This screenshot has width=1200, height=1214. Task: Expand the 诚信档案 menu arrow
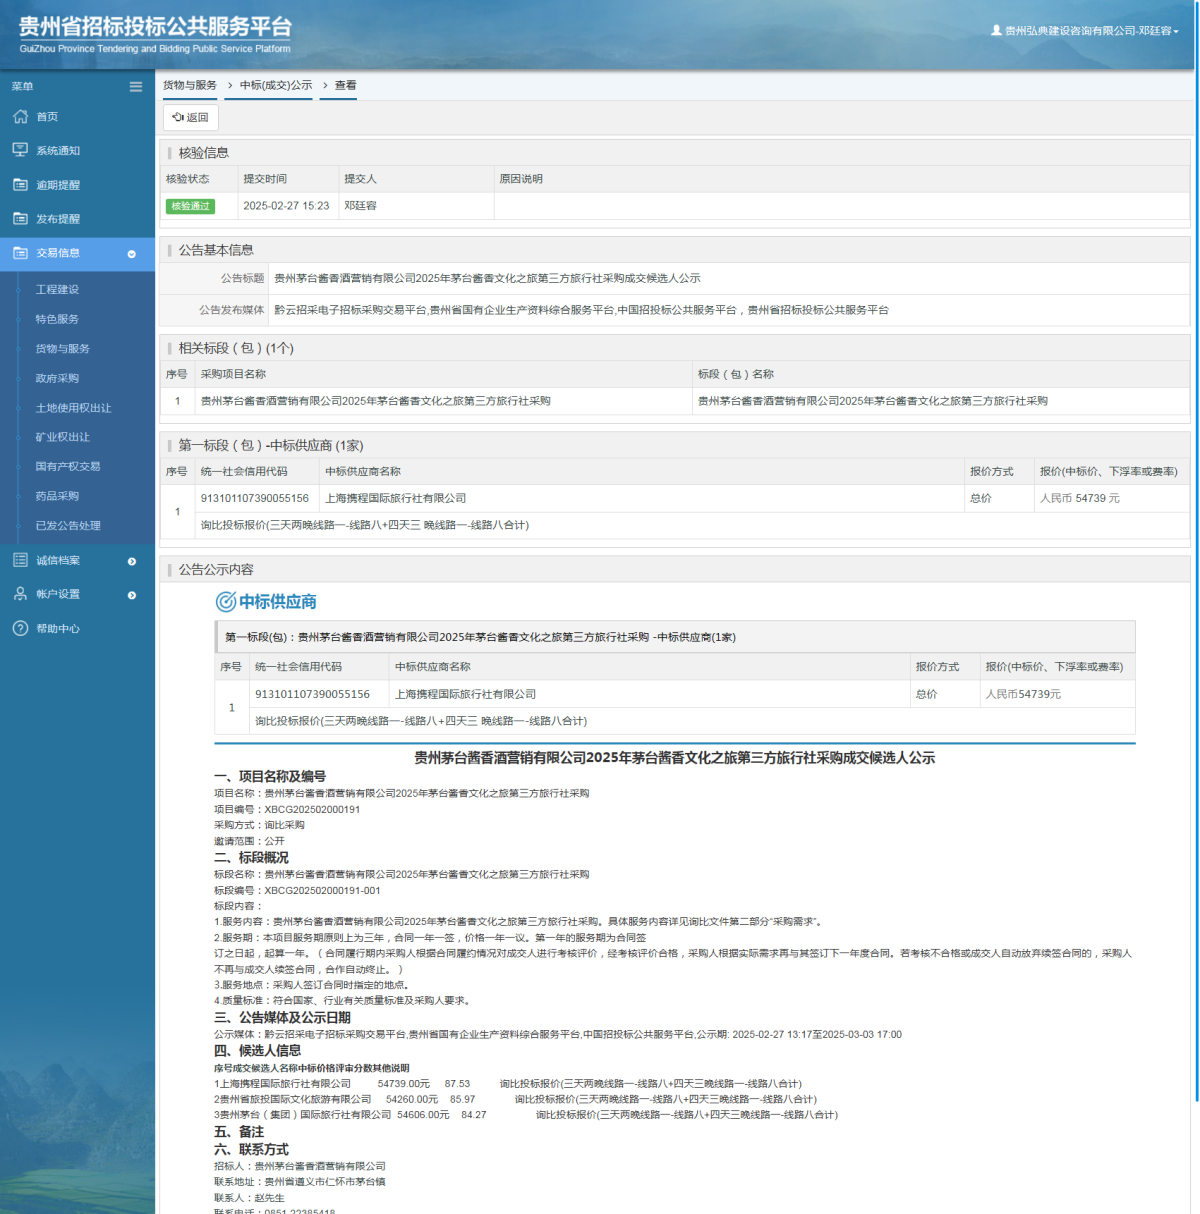[x=131, y=561]
